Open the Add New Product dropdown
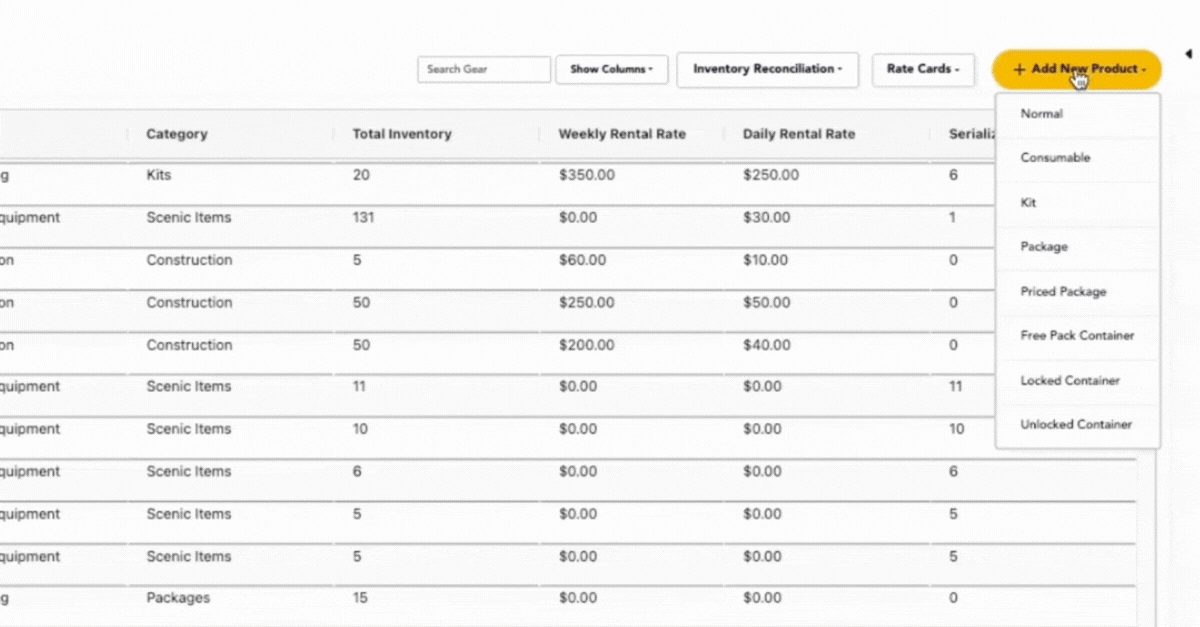 [x=1076, y=69]
